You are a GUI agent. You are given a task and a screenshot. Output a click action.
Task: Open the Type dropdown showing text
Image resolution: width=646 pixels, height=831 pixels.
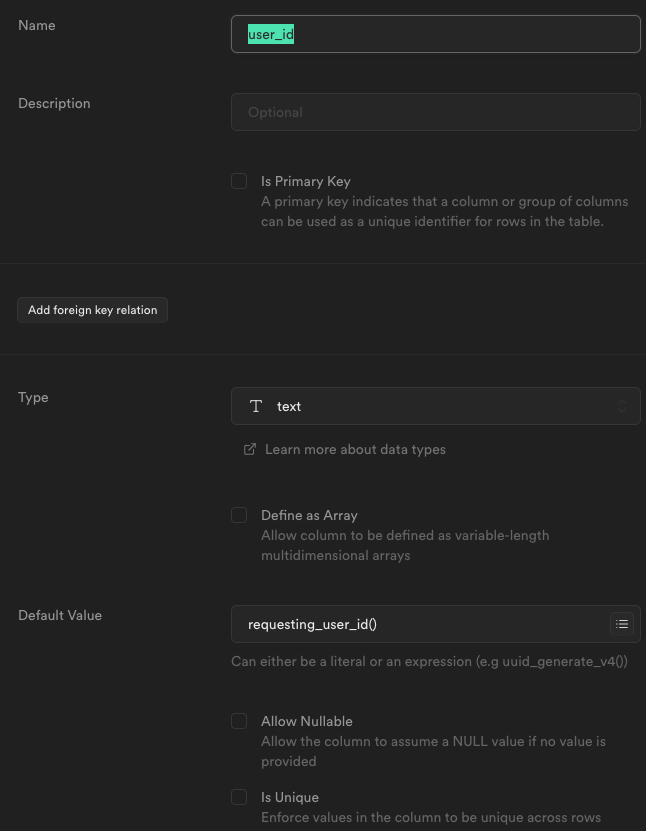(435, 406)
